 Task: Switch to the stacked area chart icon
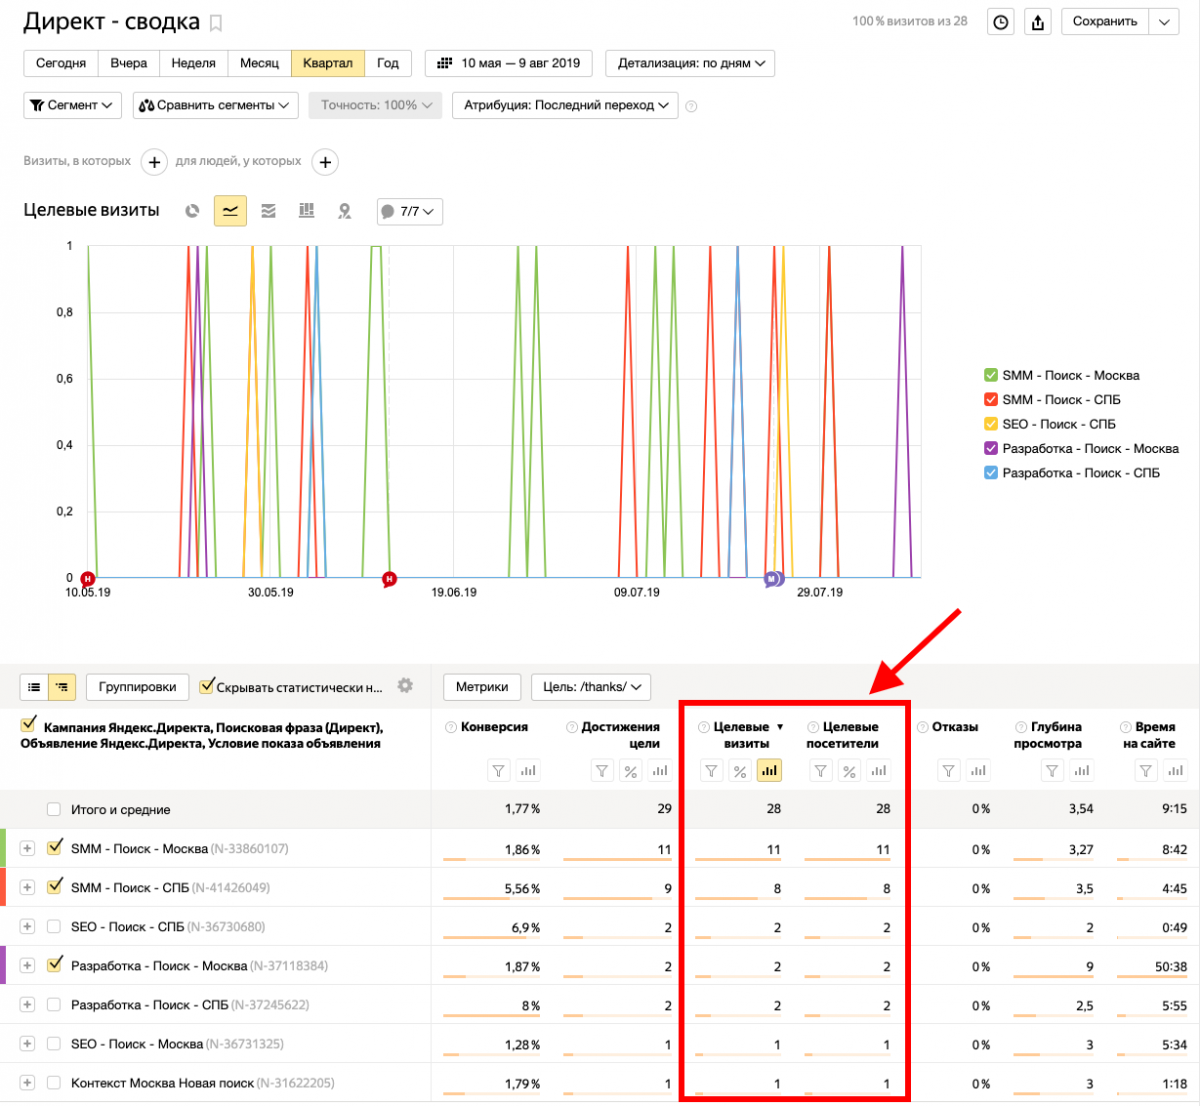[x=268, y=211]
